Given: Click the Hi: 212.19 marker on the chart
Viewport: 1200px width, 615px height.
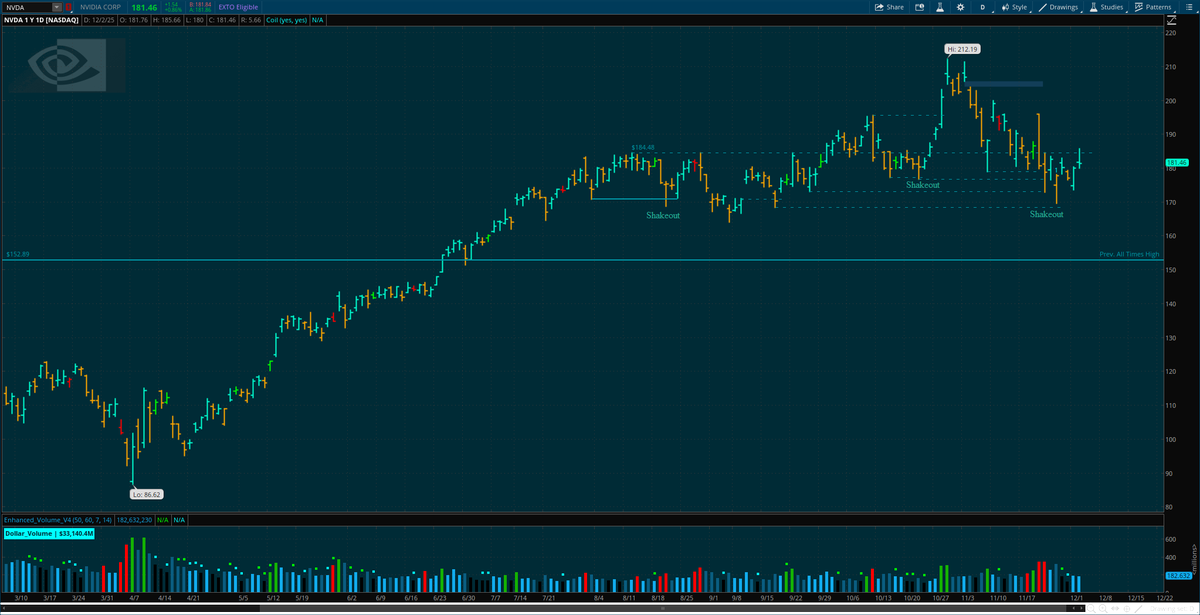Looking at the screenshot, I should point(961,47).
